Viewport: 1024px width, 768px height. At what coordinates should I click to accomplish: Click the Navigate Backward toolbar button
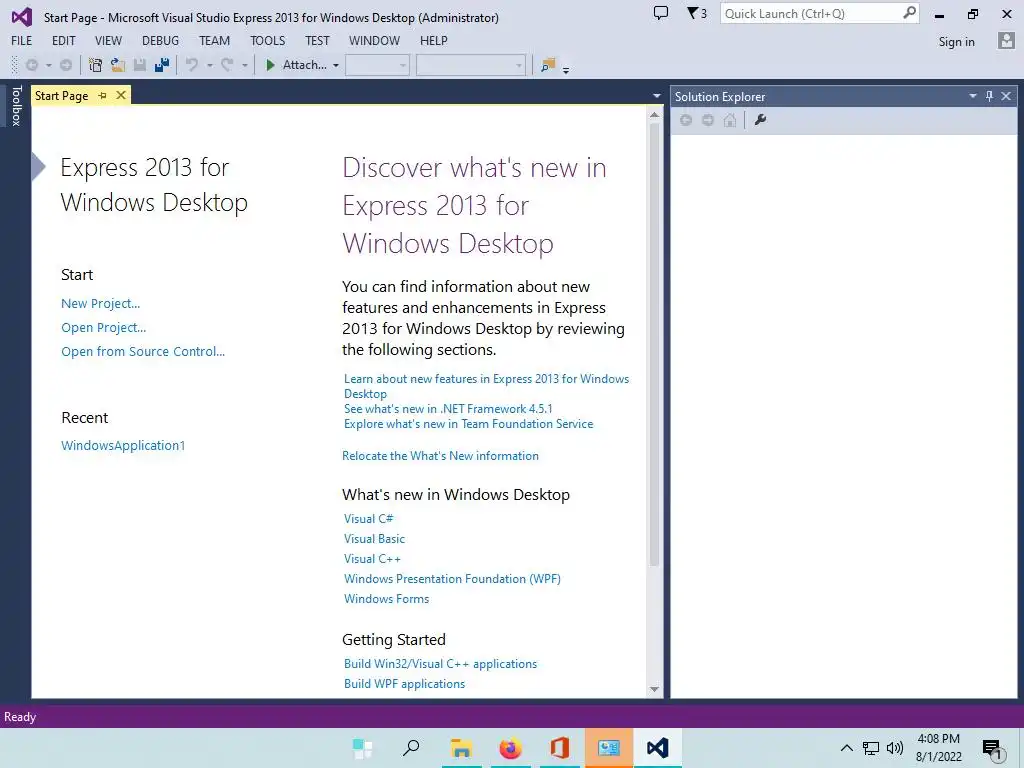[31, 65]
